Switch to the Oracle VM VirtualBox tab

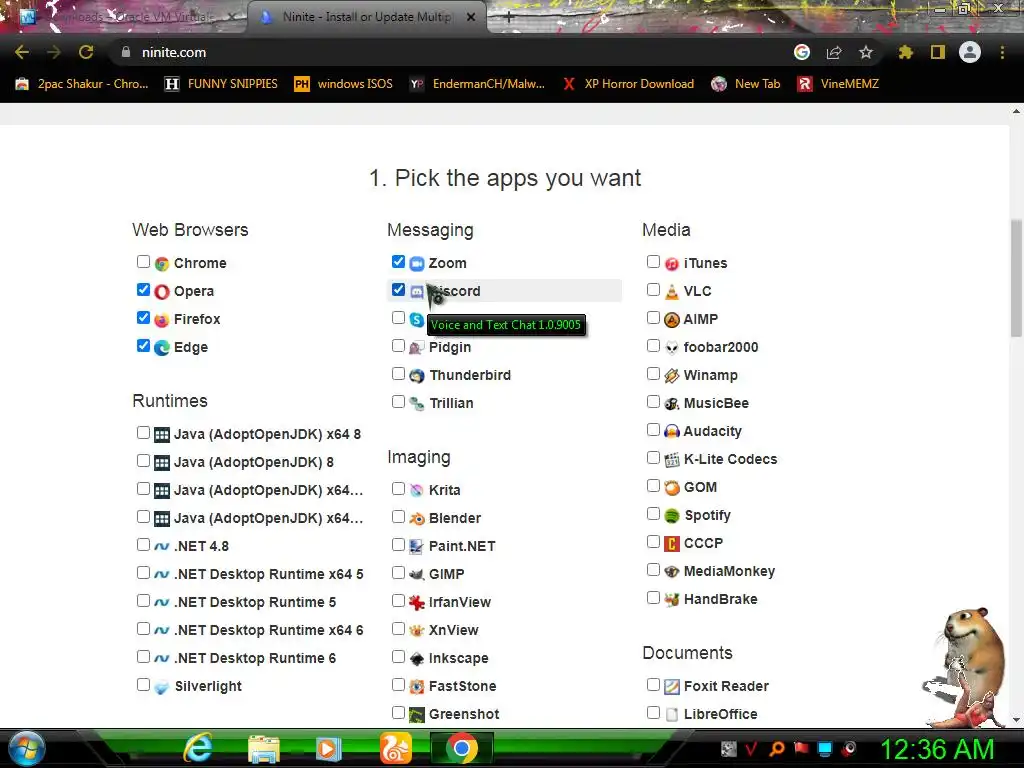131,17
